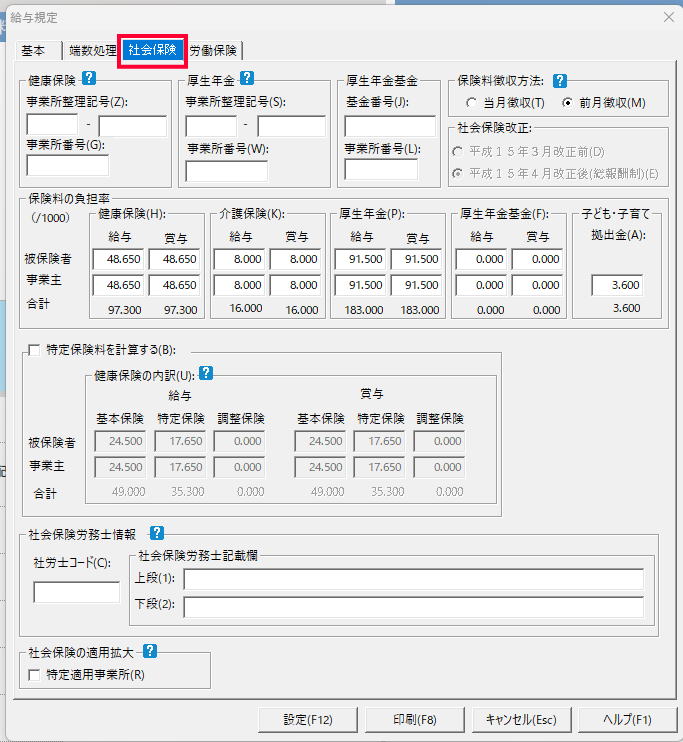
Task: Select 前月徴収 radio button
Action: coord(568,102)
